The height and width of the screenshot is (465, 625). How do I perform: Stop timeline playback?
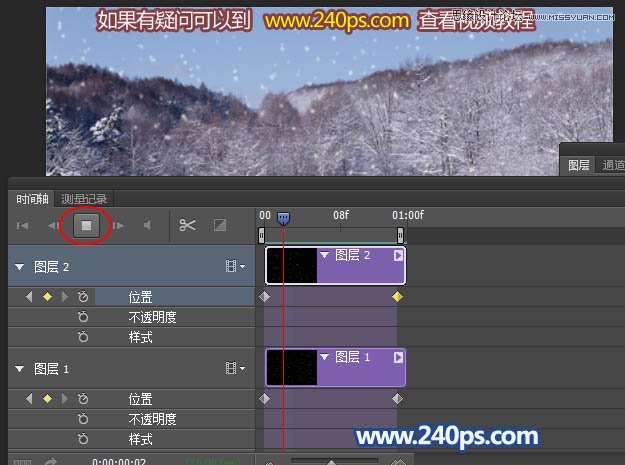click(86, 226)
